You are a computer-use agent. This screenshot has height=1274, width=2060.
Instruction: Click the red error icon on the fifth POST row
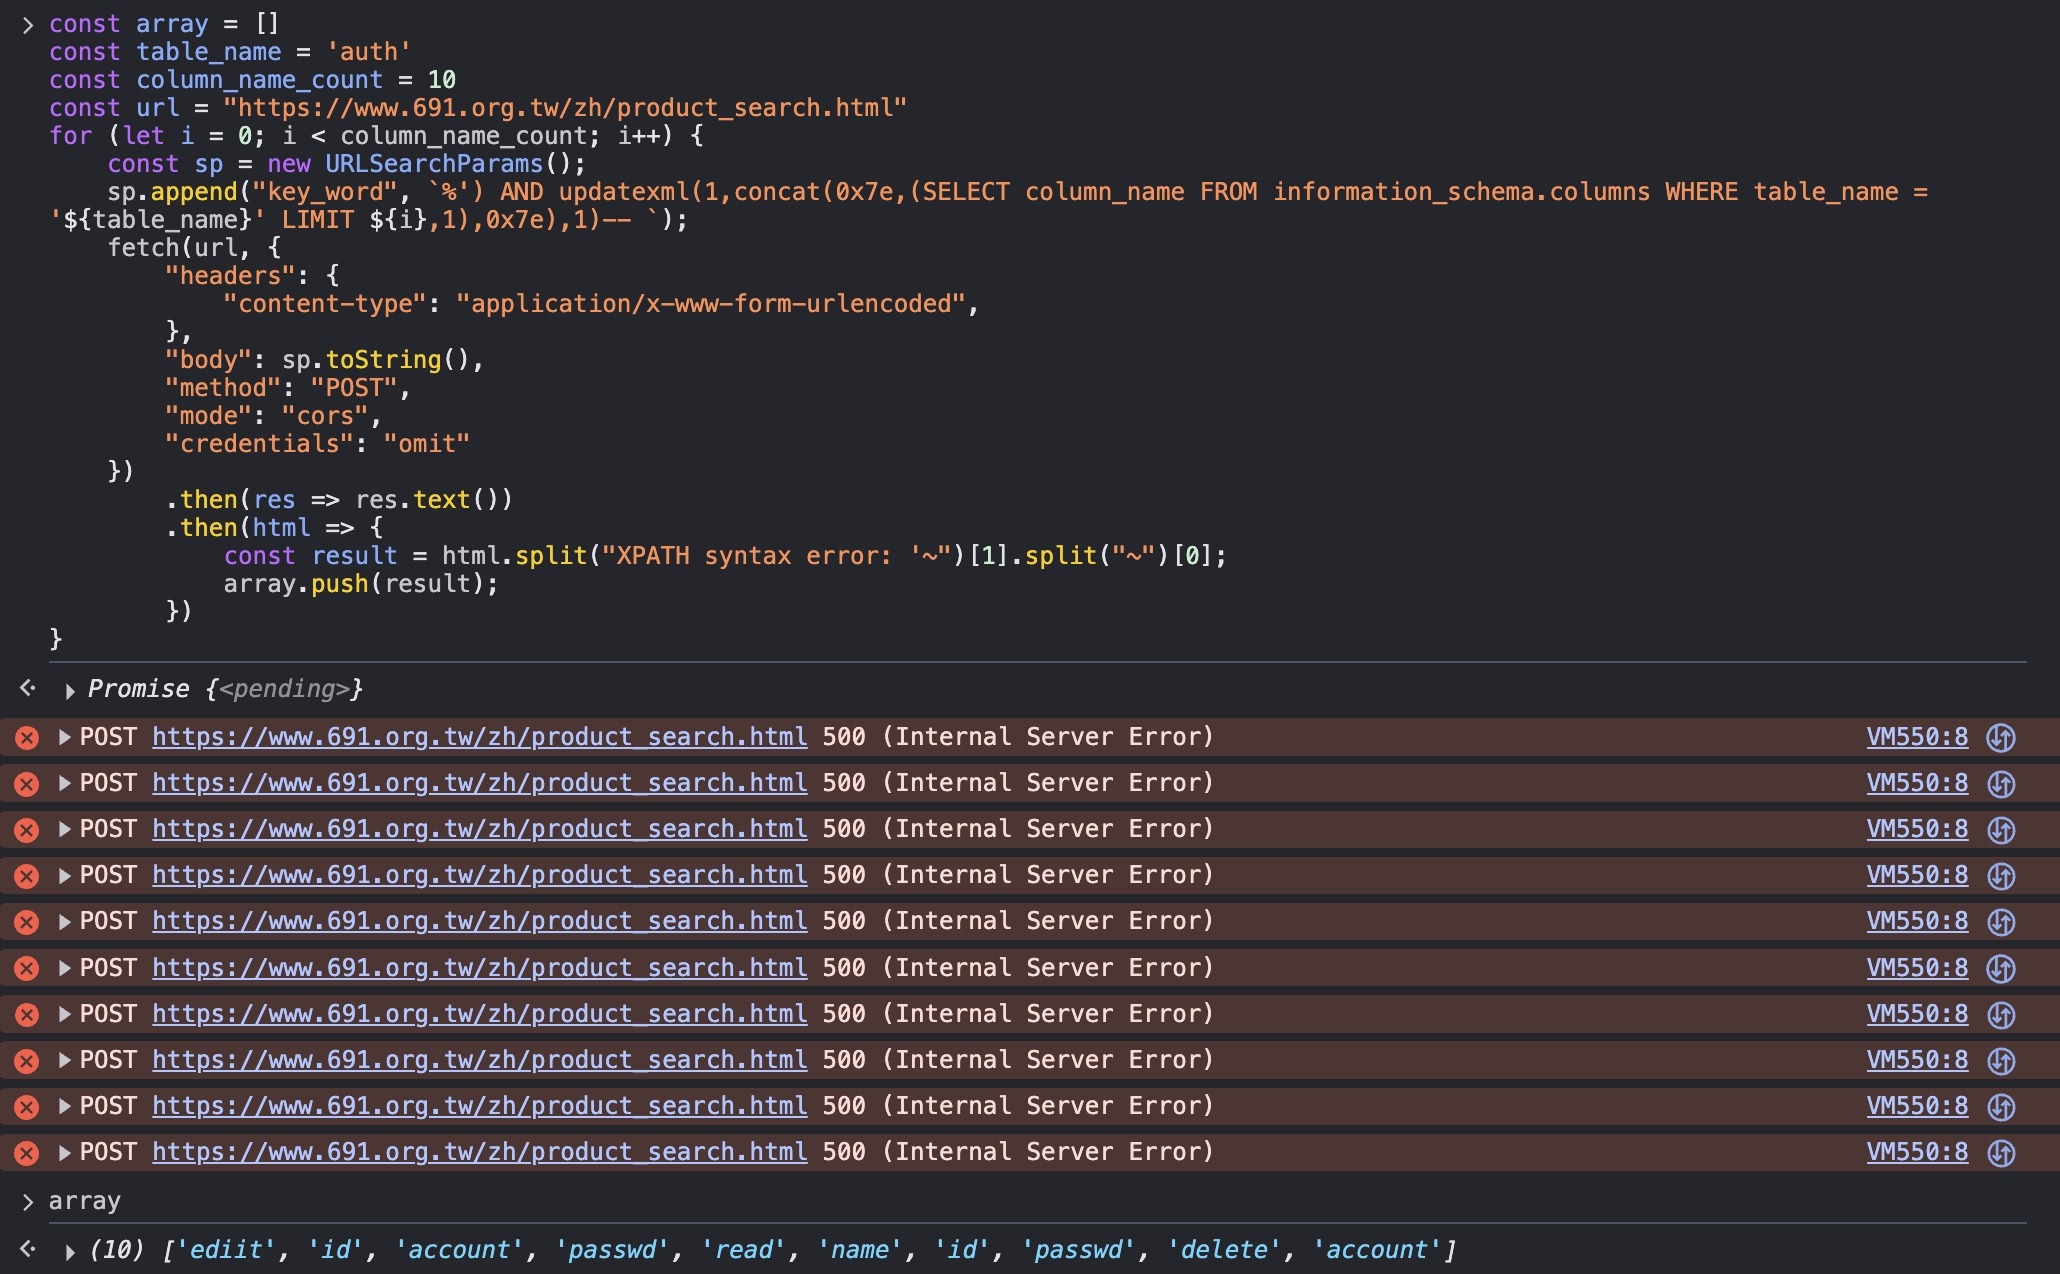[x=27, y=922]
